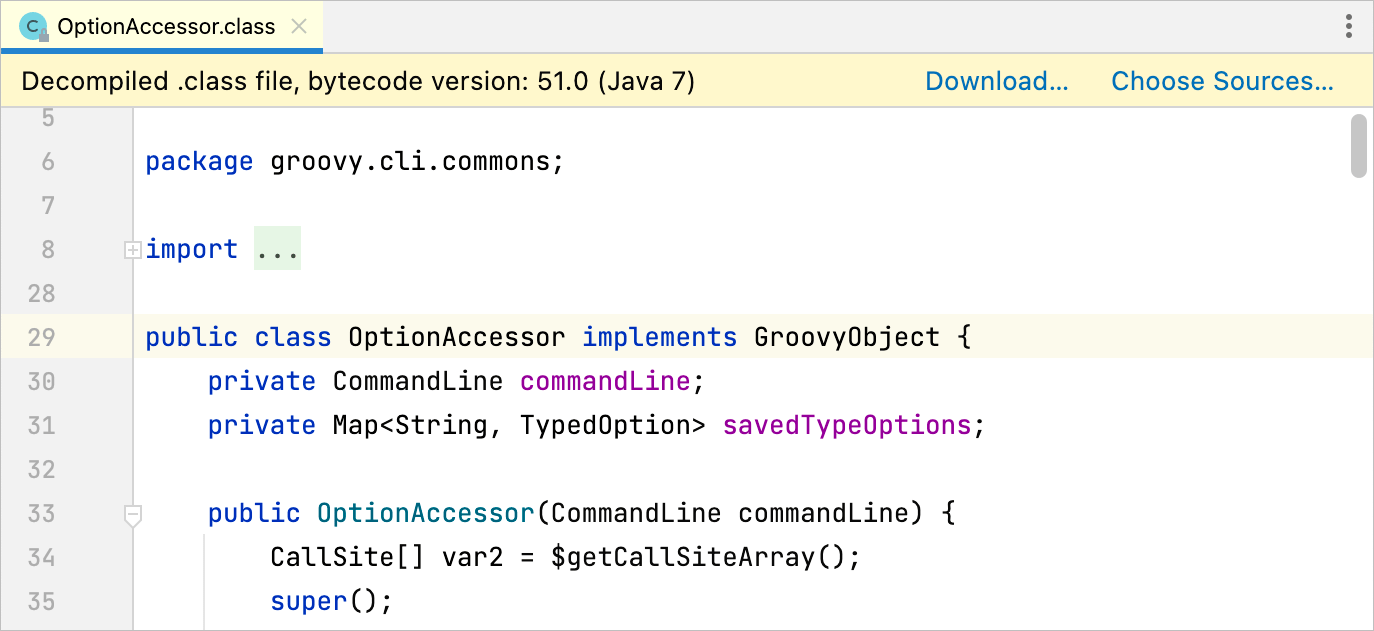Click the "..." placeholder to reveal hidden imports
This screenshot has height=631, width=1374.
click(x=277, y=249)
